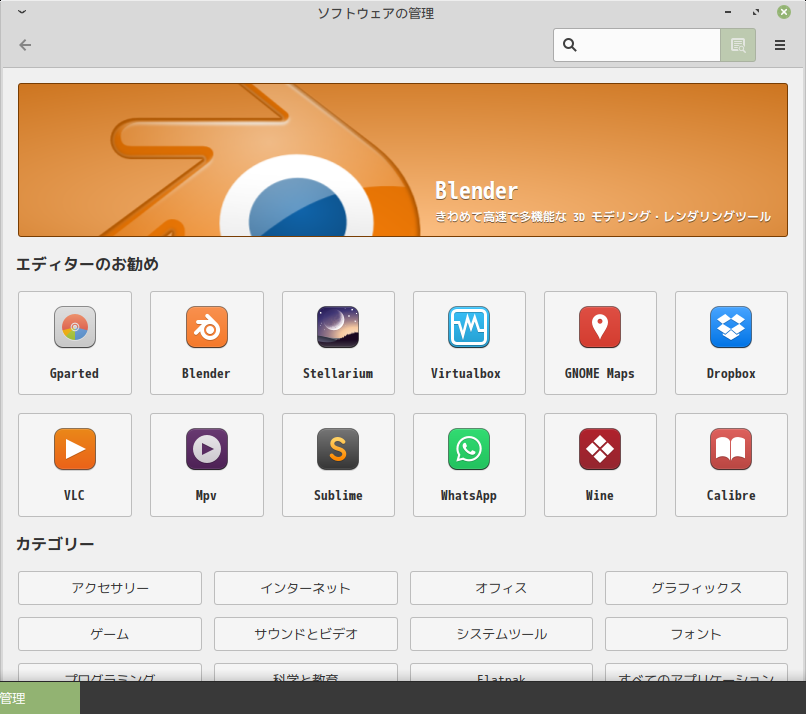Select the Blender app tile
This screenshot has width=806, height=714.
[x=207, y=343]
